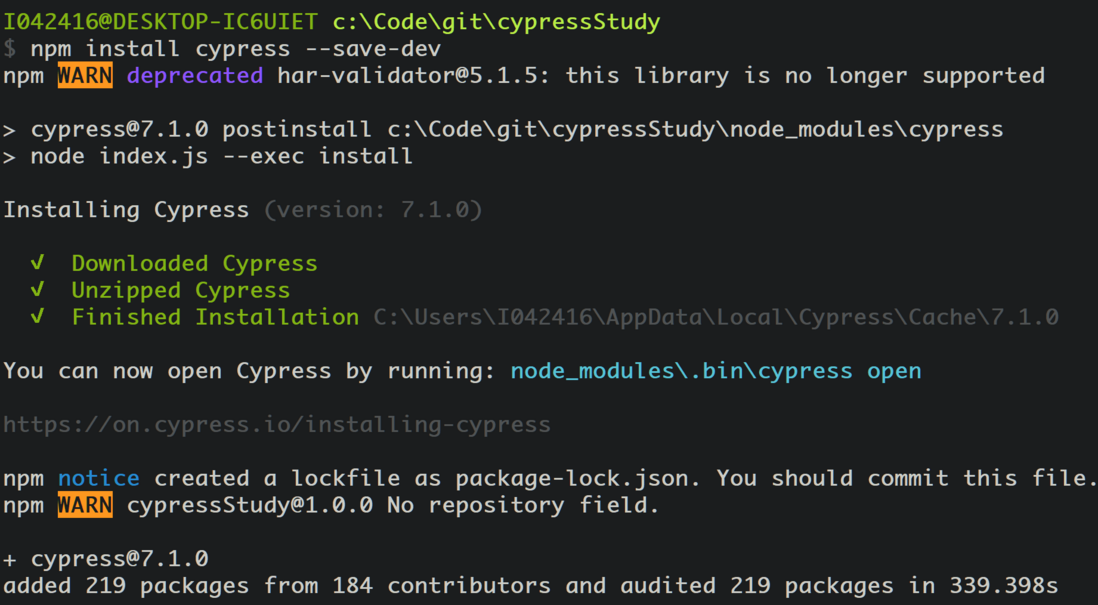
Task: Click the $ prompt symbol
Action: pyautogui.click(x=9, y=49)
